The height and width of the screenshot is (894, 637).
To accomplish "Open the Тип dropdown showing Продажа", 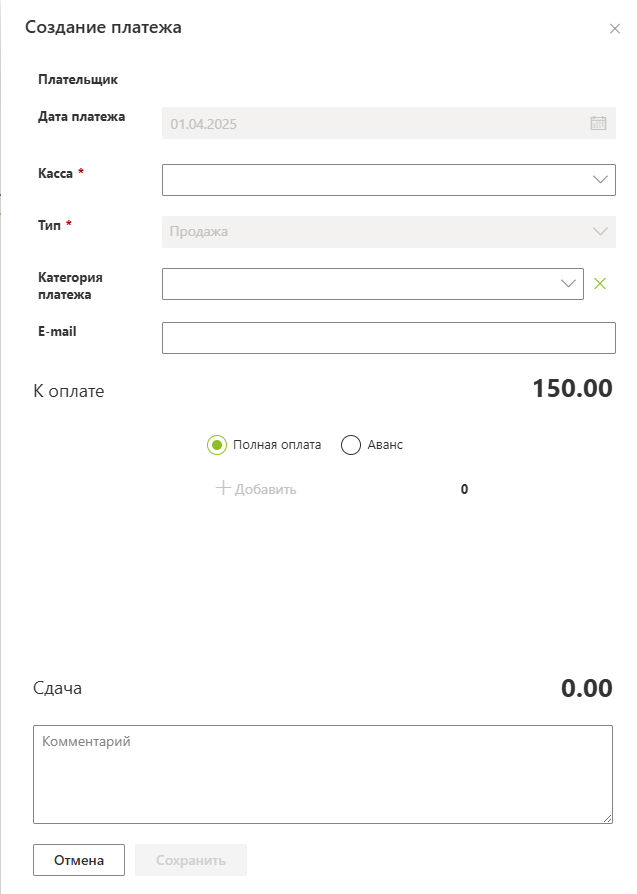I will point(388,232).
